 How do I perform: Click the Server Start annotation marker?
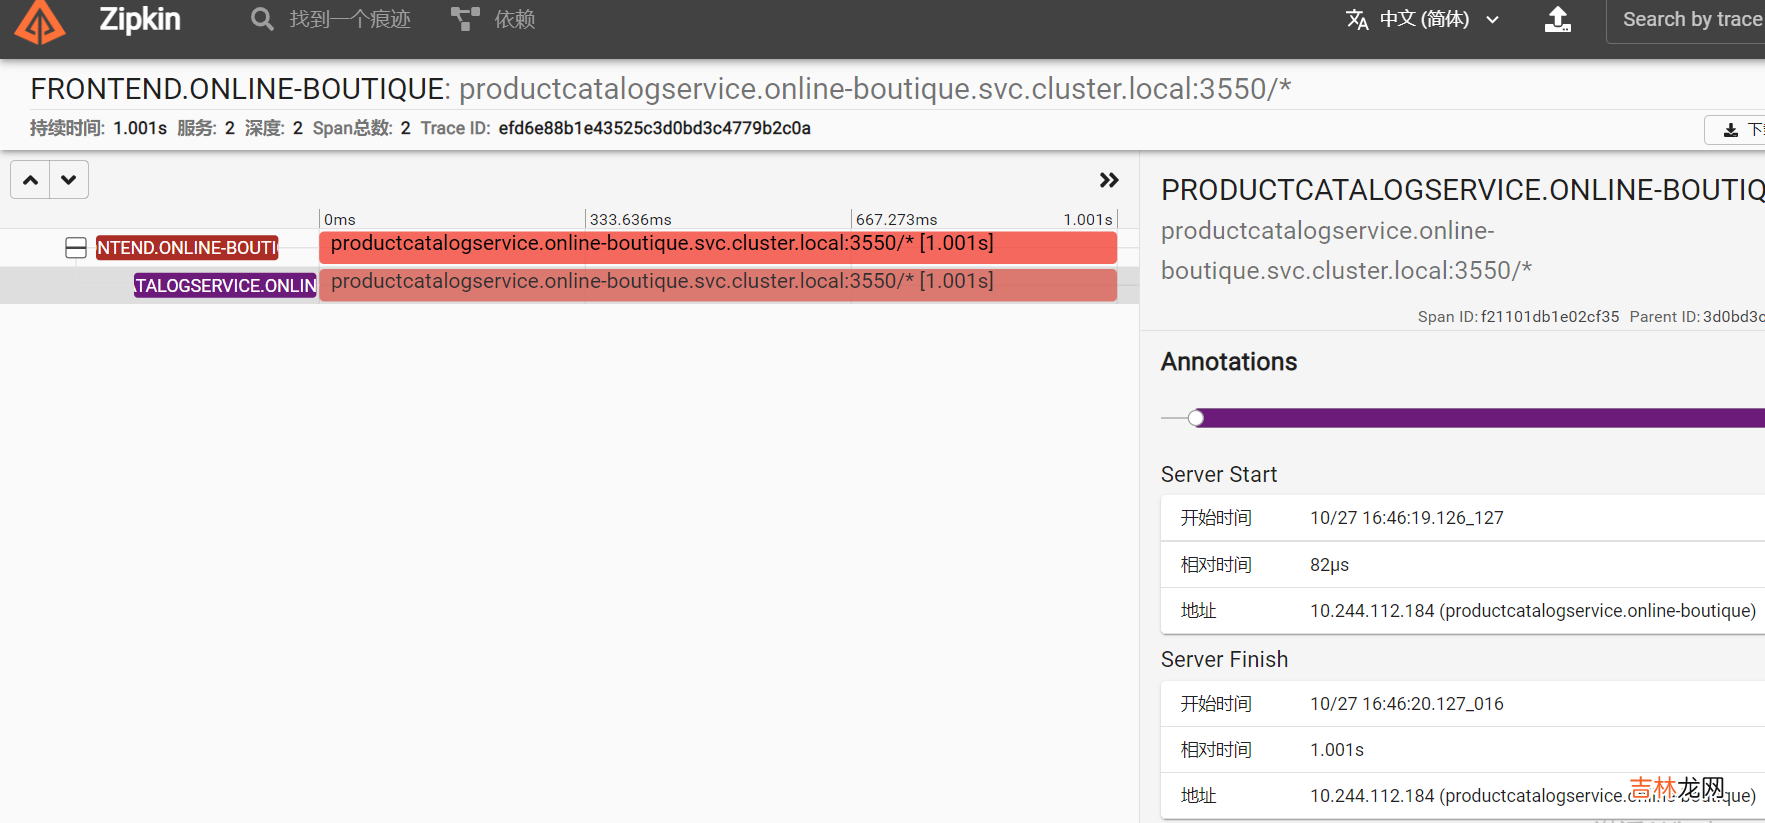[1196, 418]
